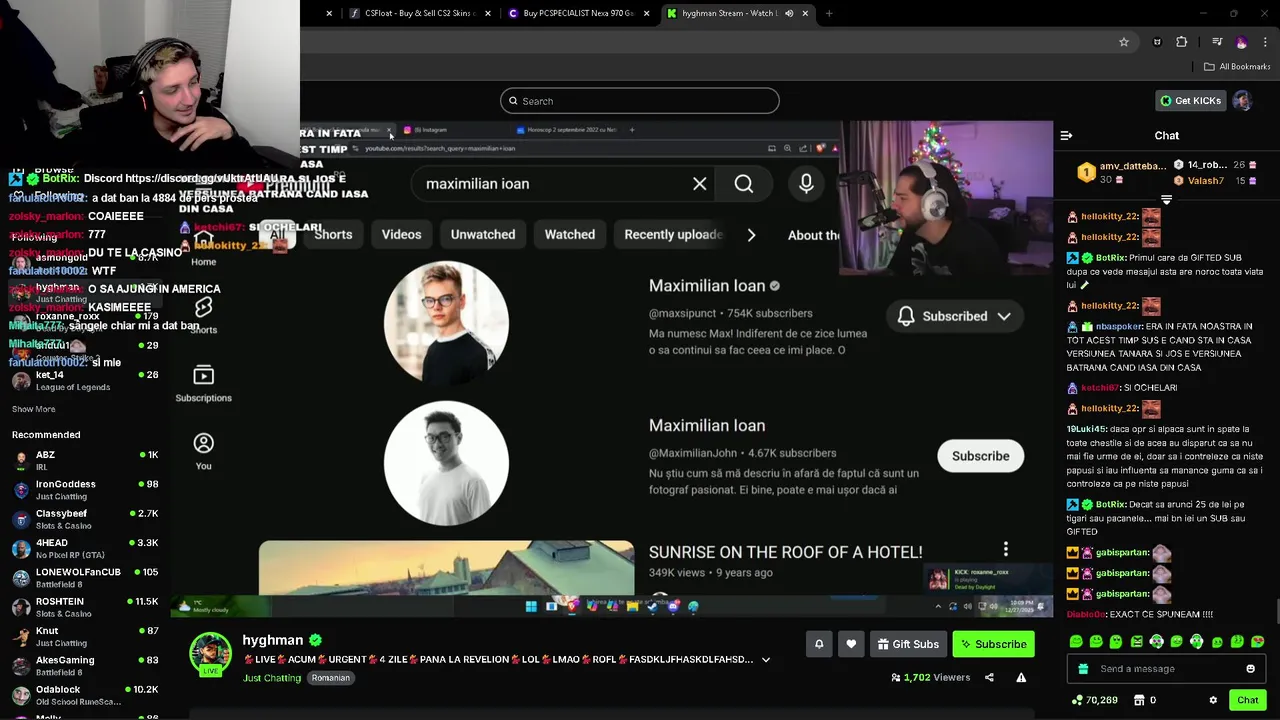Screen dimensions: 1280x720
Task: Activate YouTube voice search microphone
Action: click(806, 183)
